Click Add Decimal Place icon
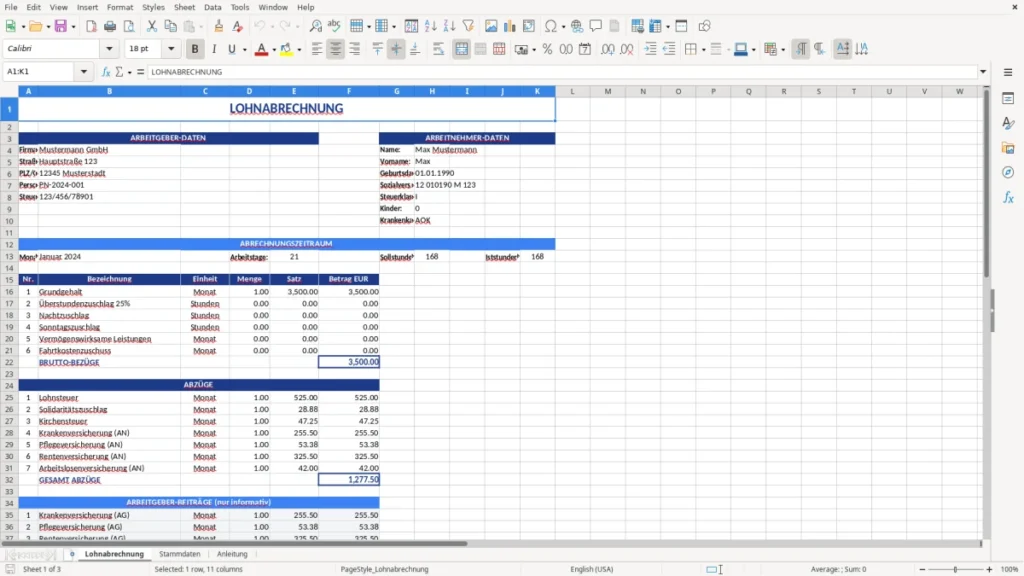 [x=608, y=49]
